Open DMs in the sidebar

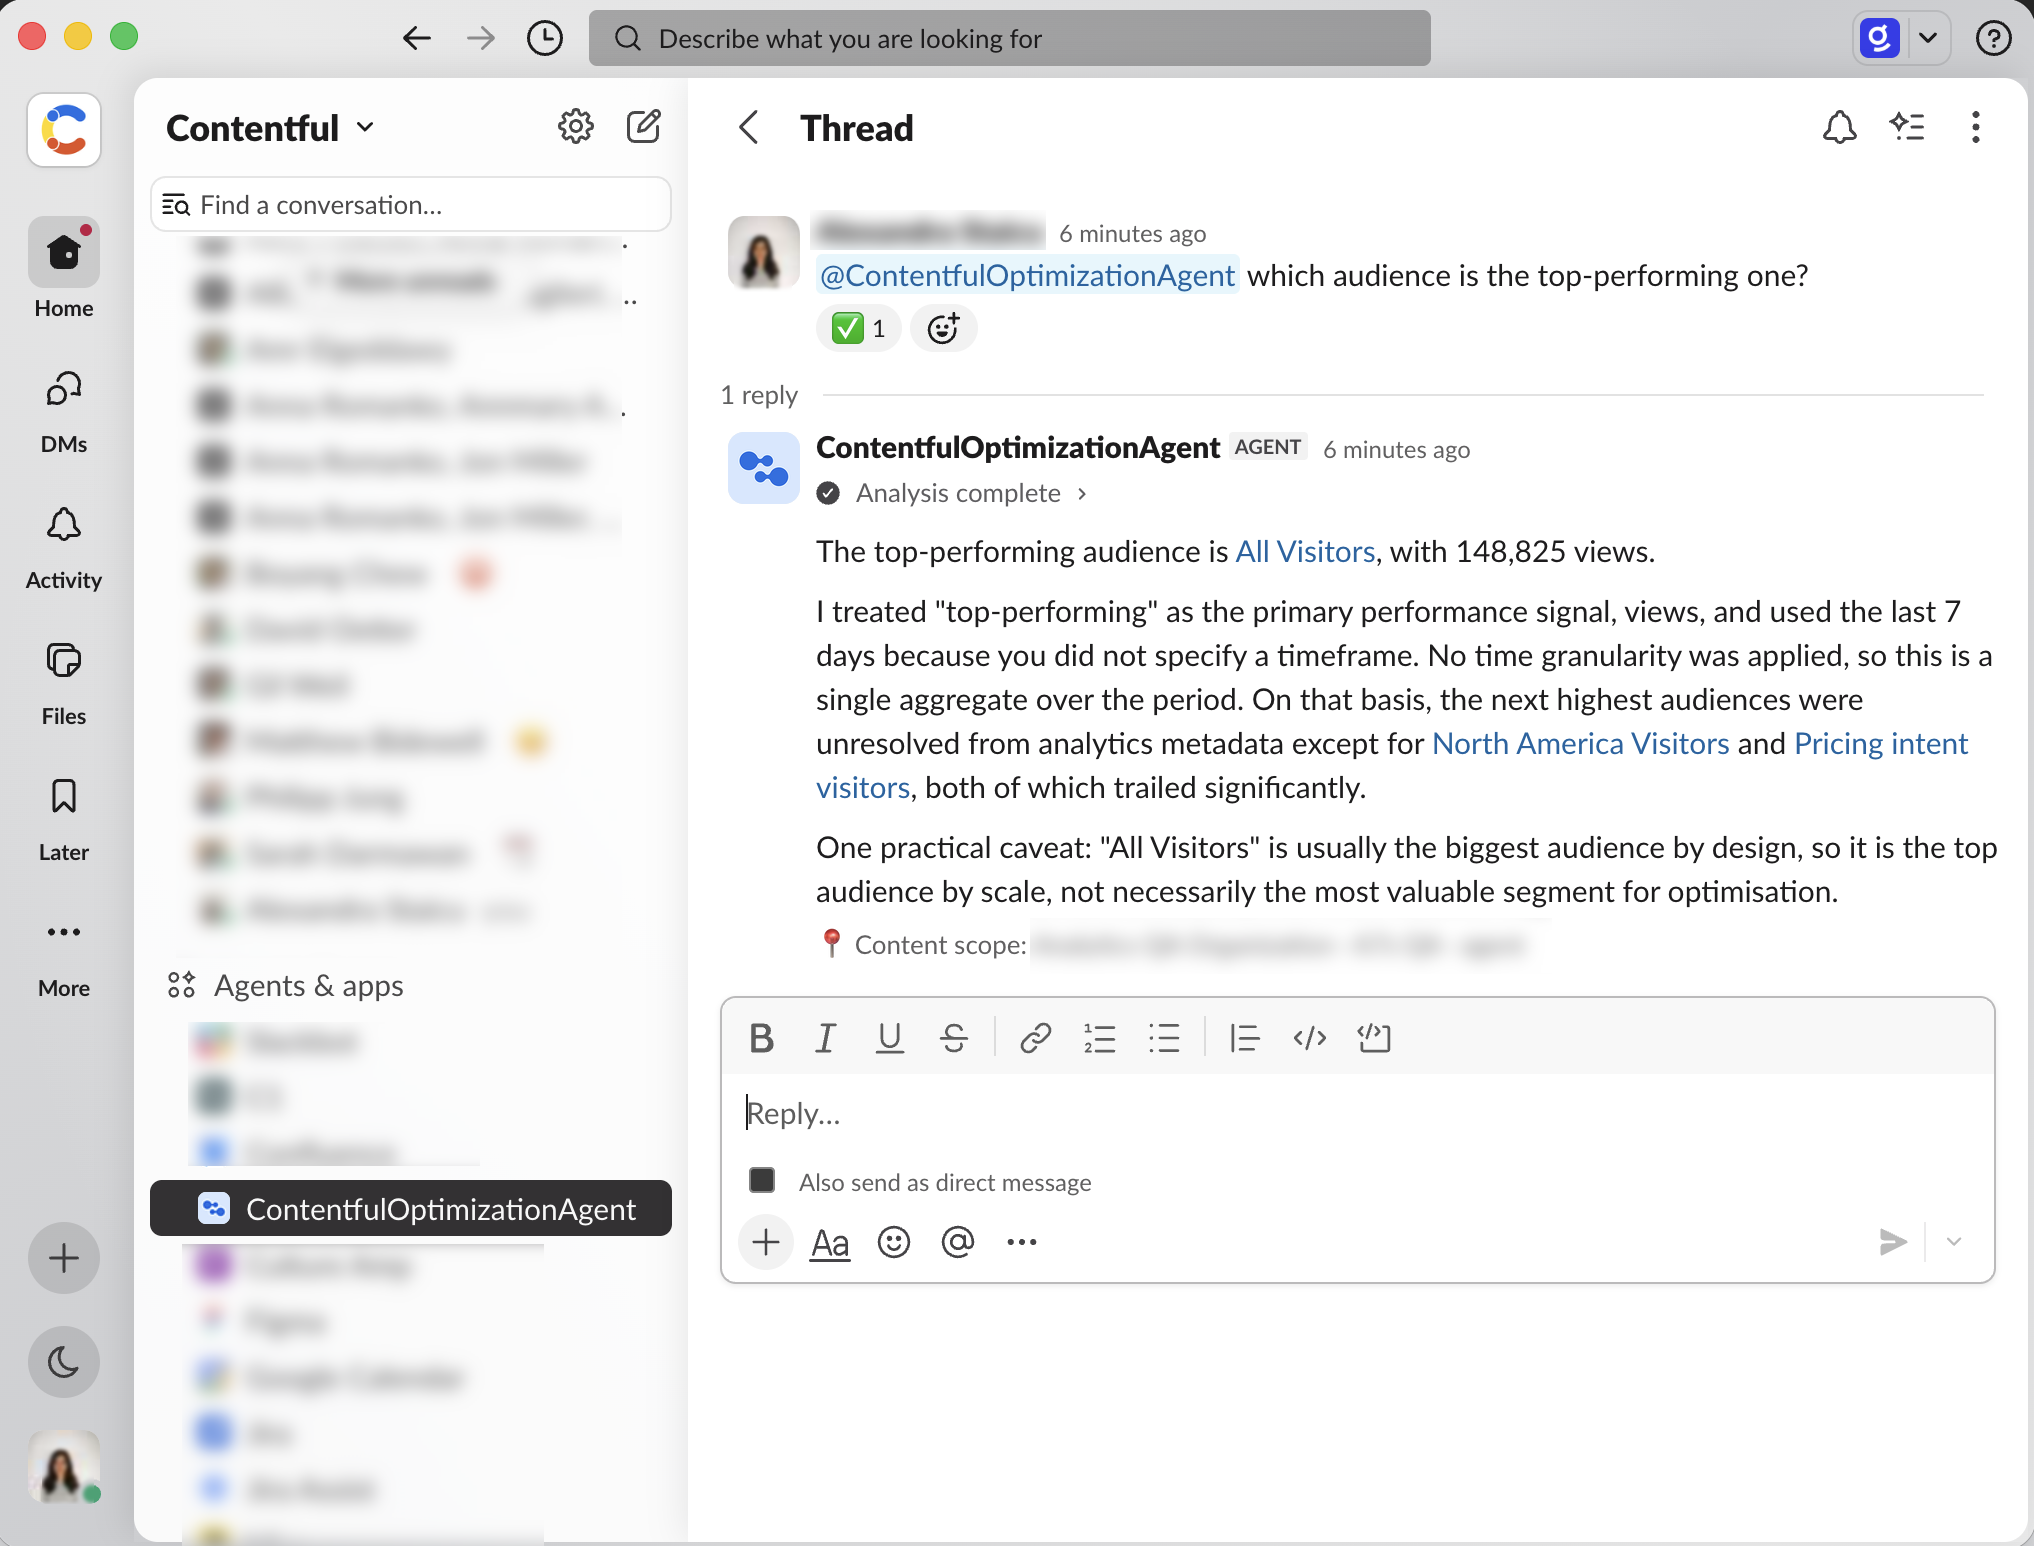[x=64, y=413]
